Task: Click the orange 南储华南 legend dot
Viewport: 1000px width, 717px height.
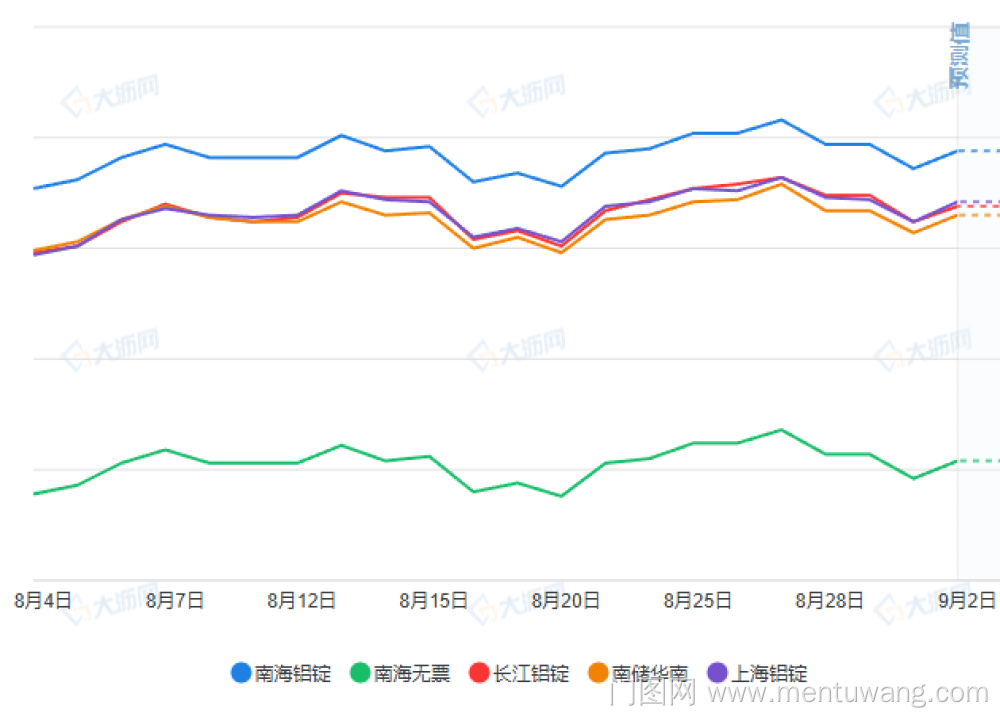Action: (x=598, y=673)
